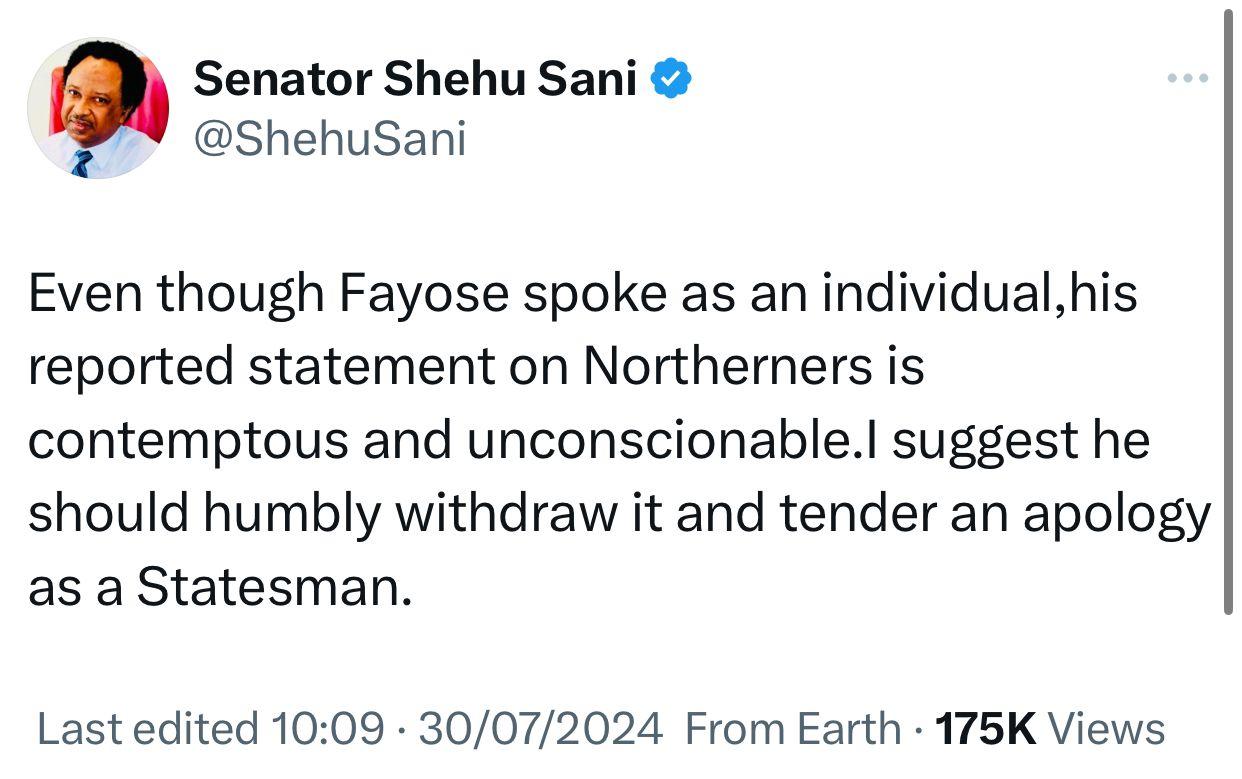Open the @ShehuSani handle link
The image size is (1242, 779).
(330, 139)
